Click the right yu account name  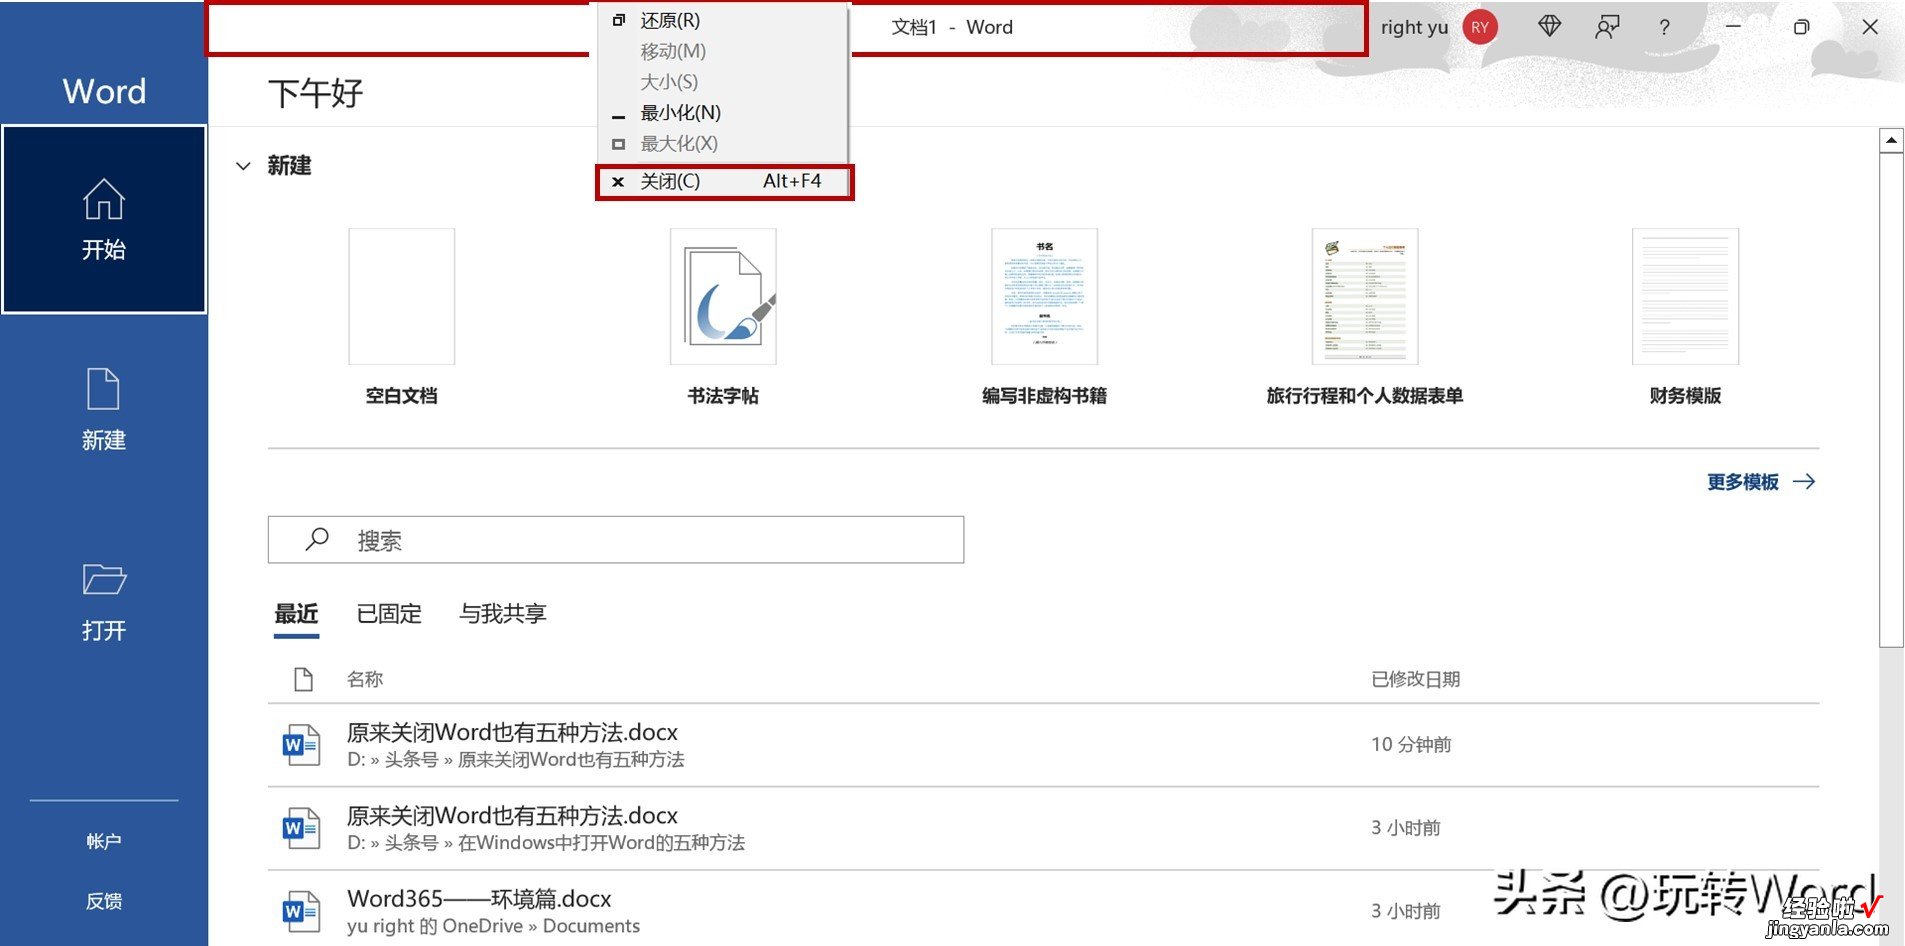click(x=1414, y=27)
